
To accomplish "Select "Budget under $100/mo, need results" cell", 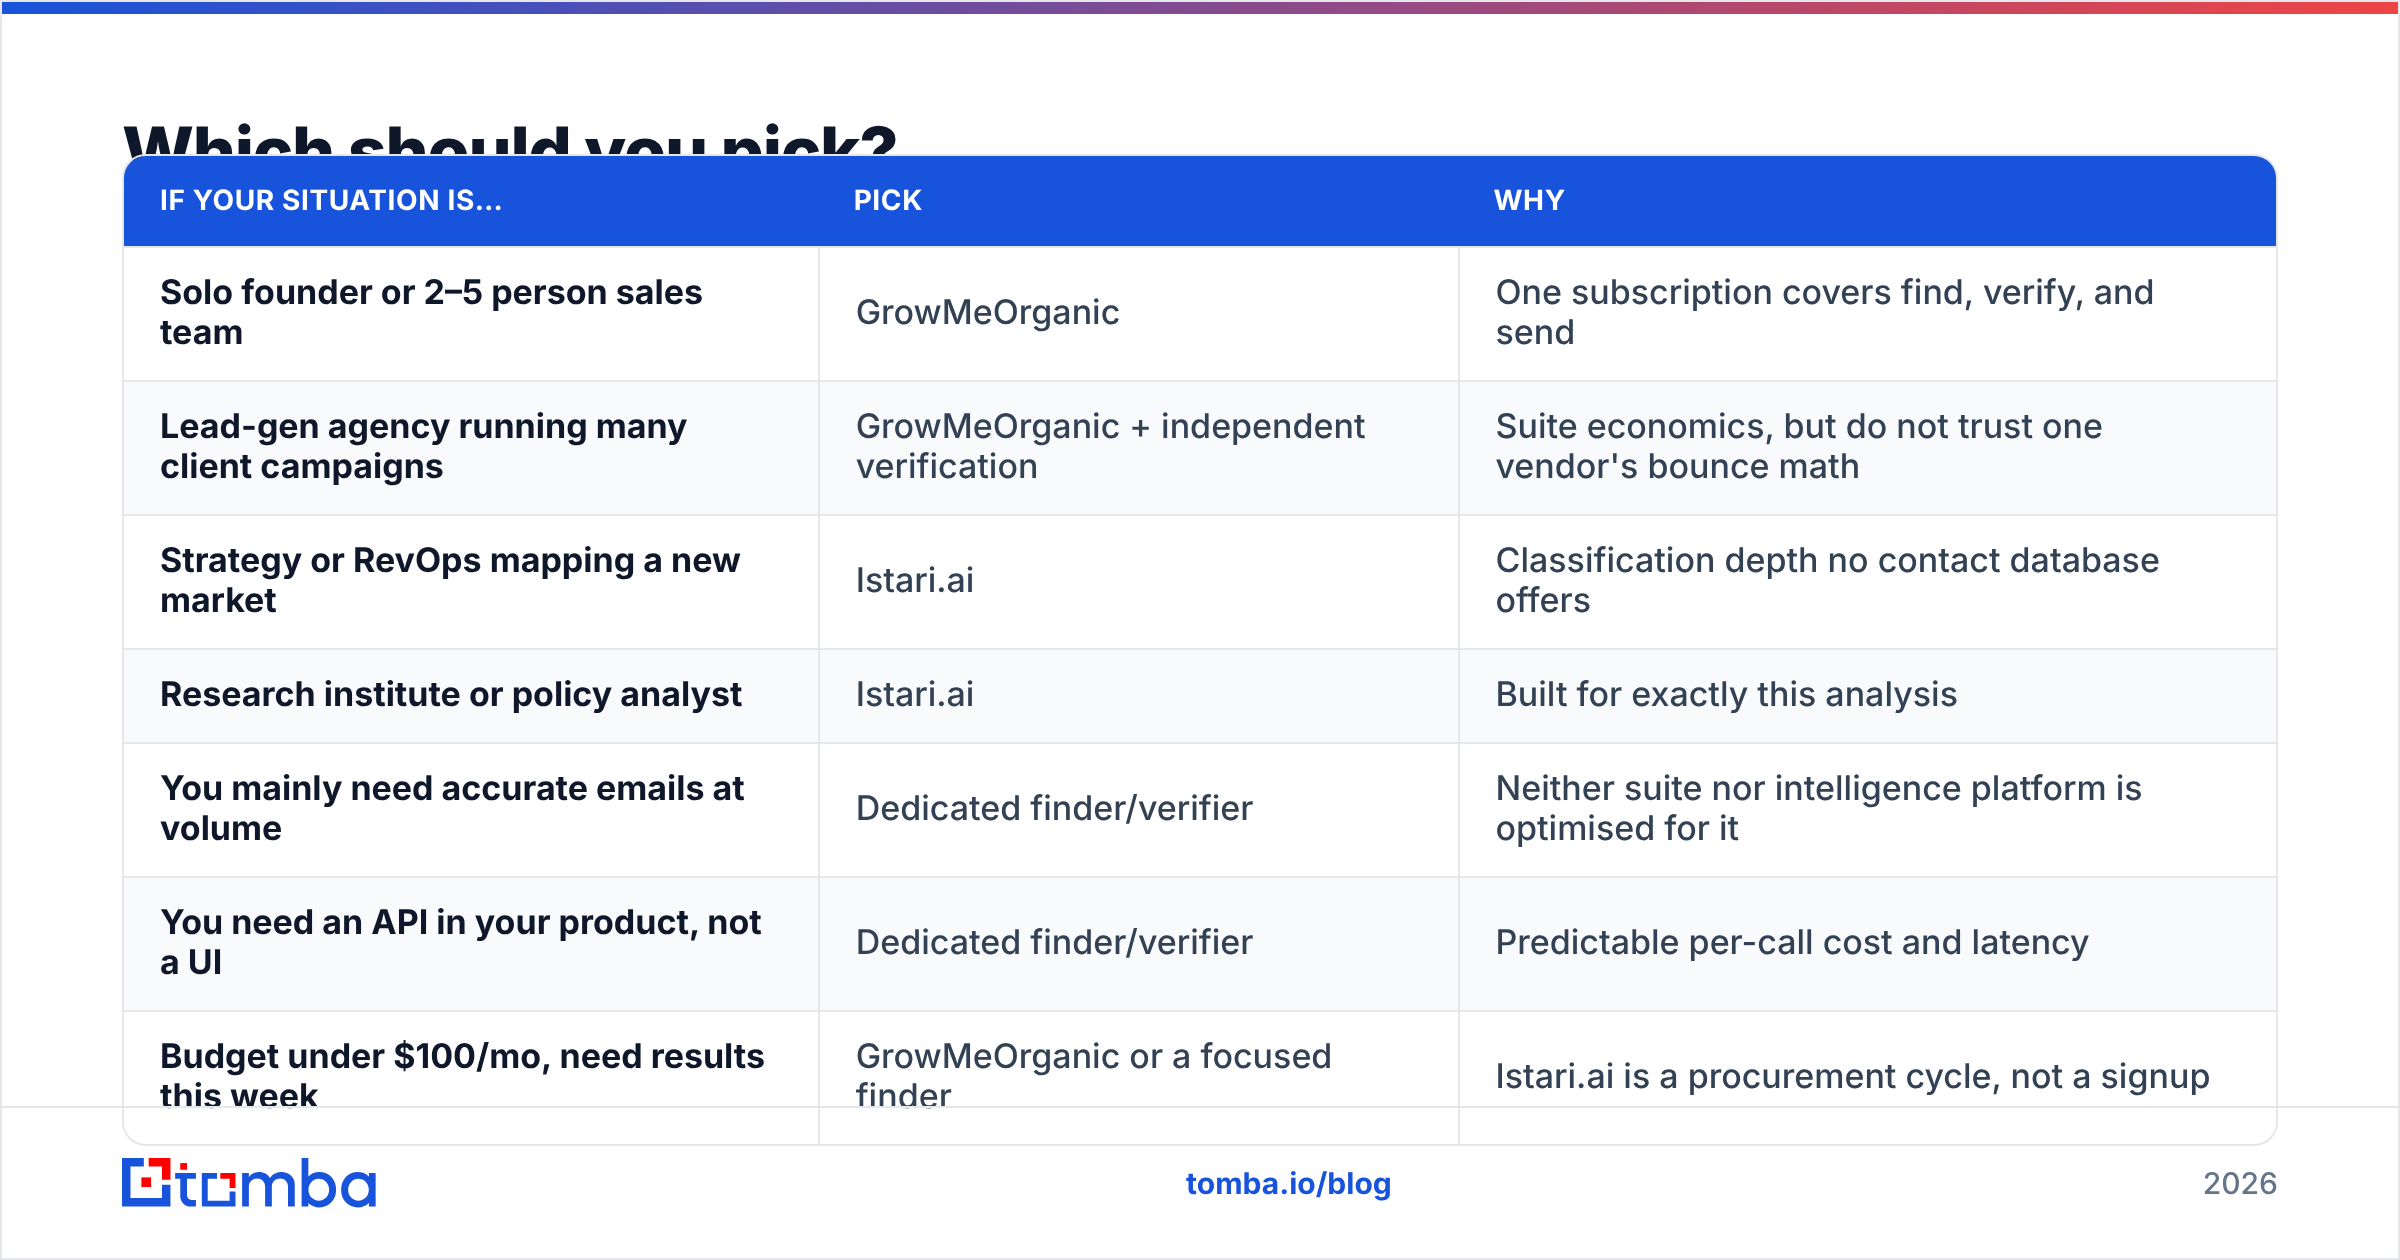I will 471,1076.
